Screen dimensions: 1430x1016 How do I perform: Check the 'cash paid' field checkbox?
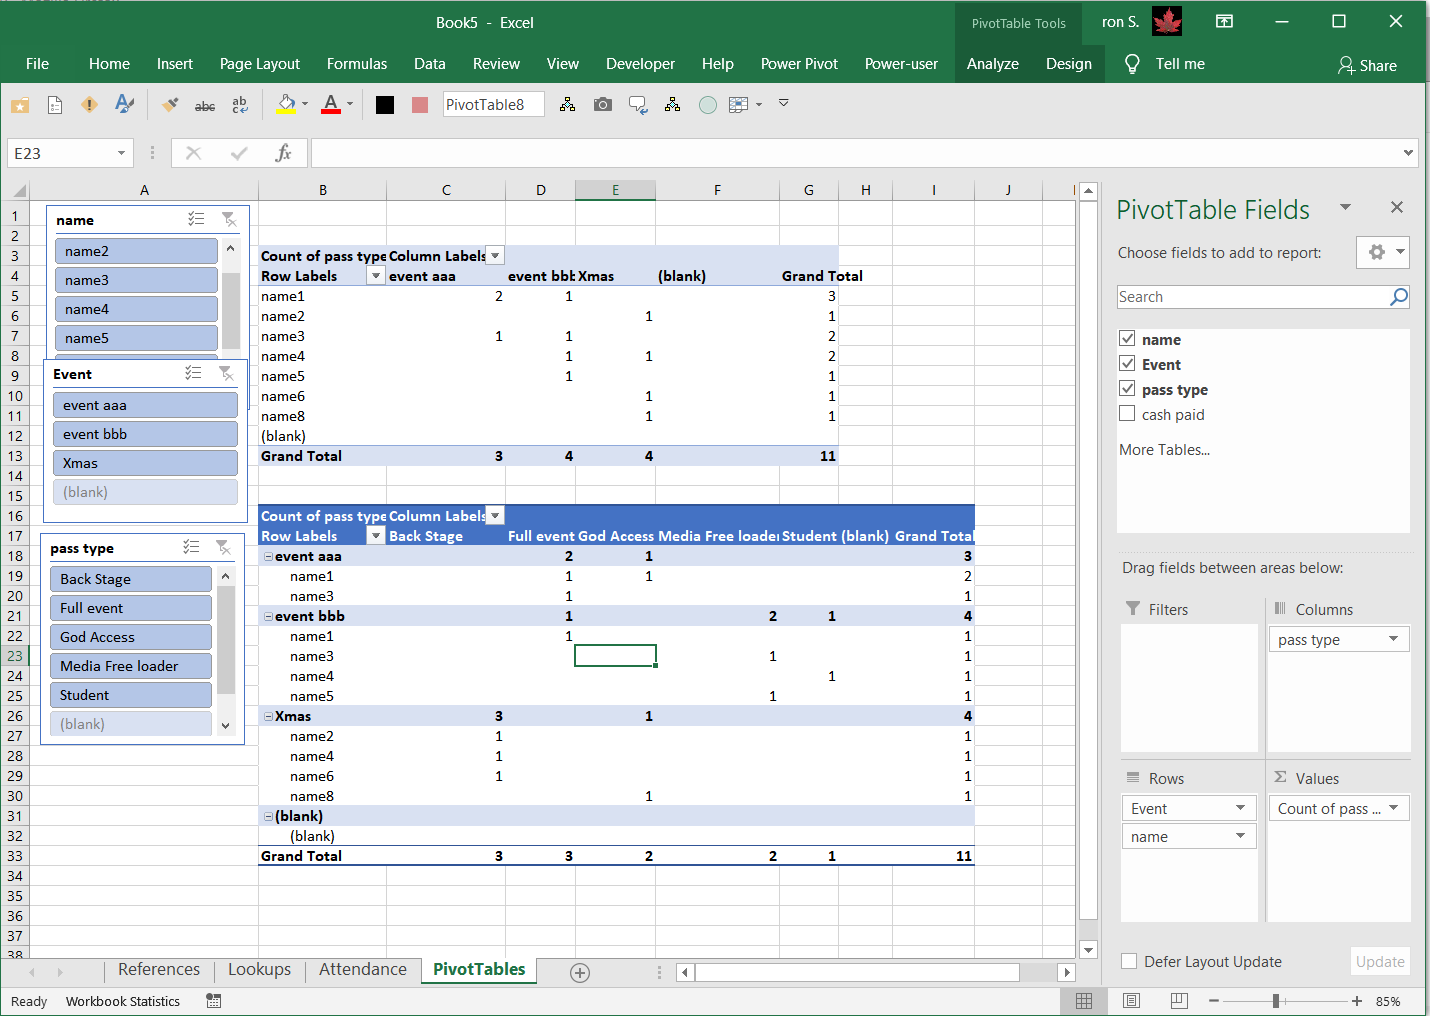(1127, 414)
